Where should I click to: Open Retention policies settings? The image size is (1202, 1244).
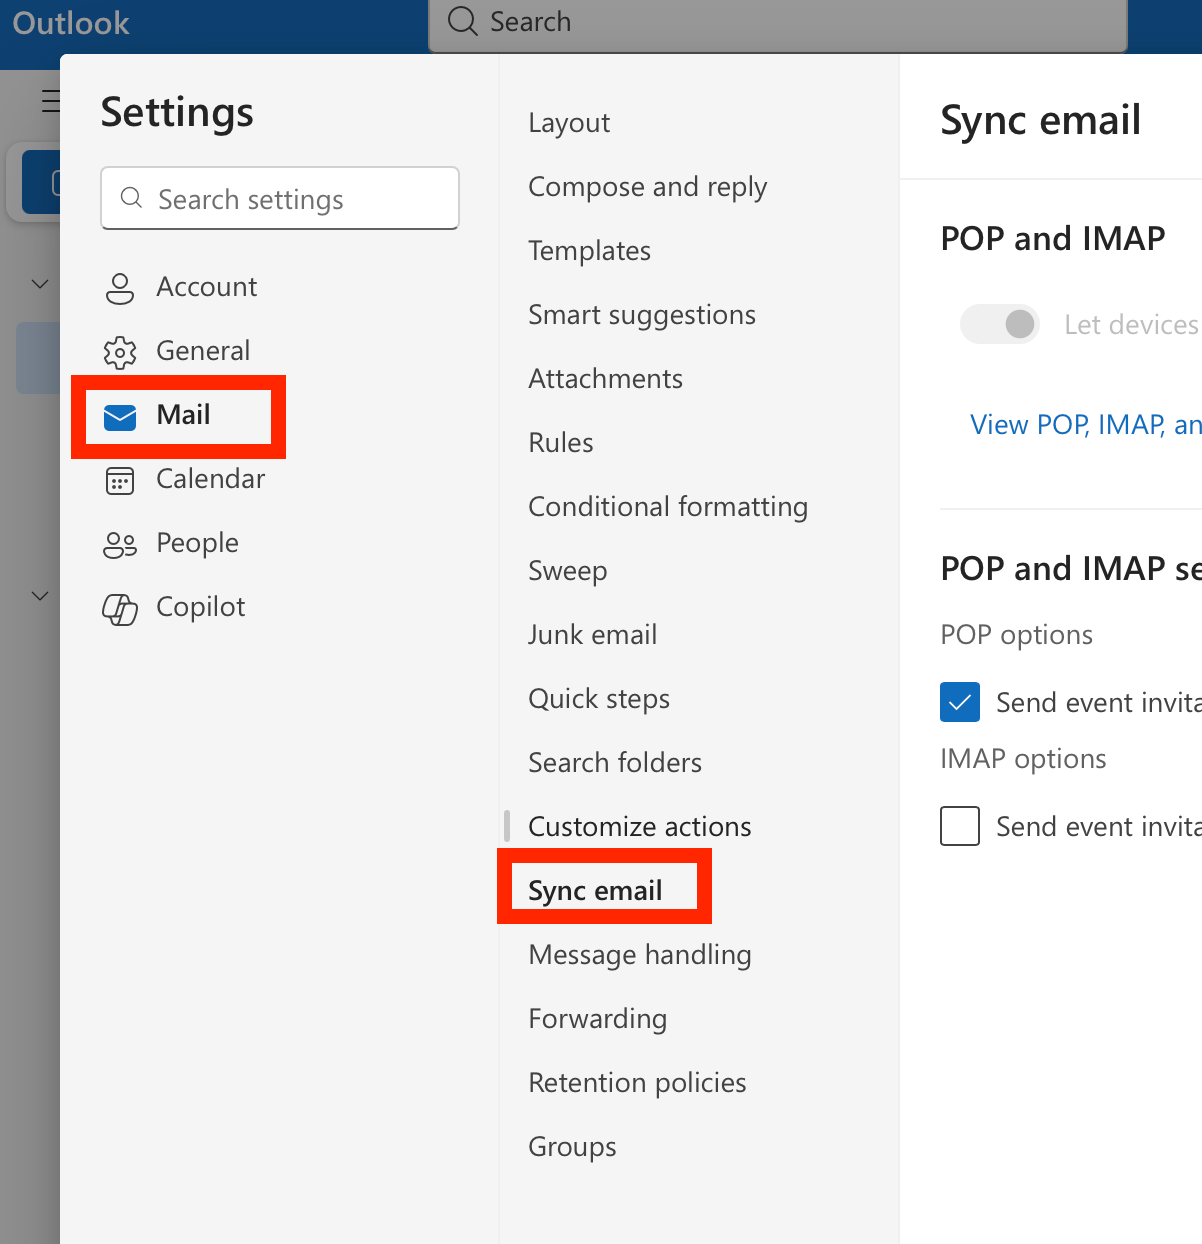point(637,1083)
